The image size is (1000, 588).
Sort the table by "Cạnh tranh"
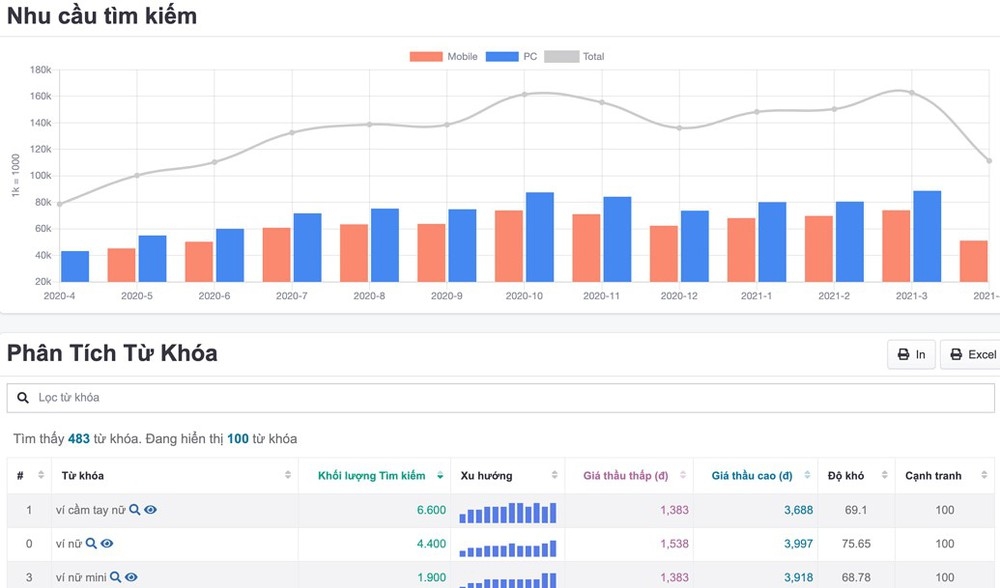(x=932, y=475)
